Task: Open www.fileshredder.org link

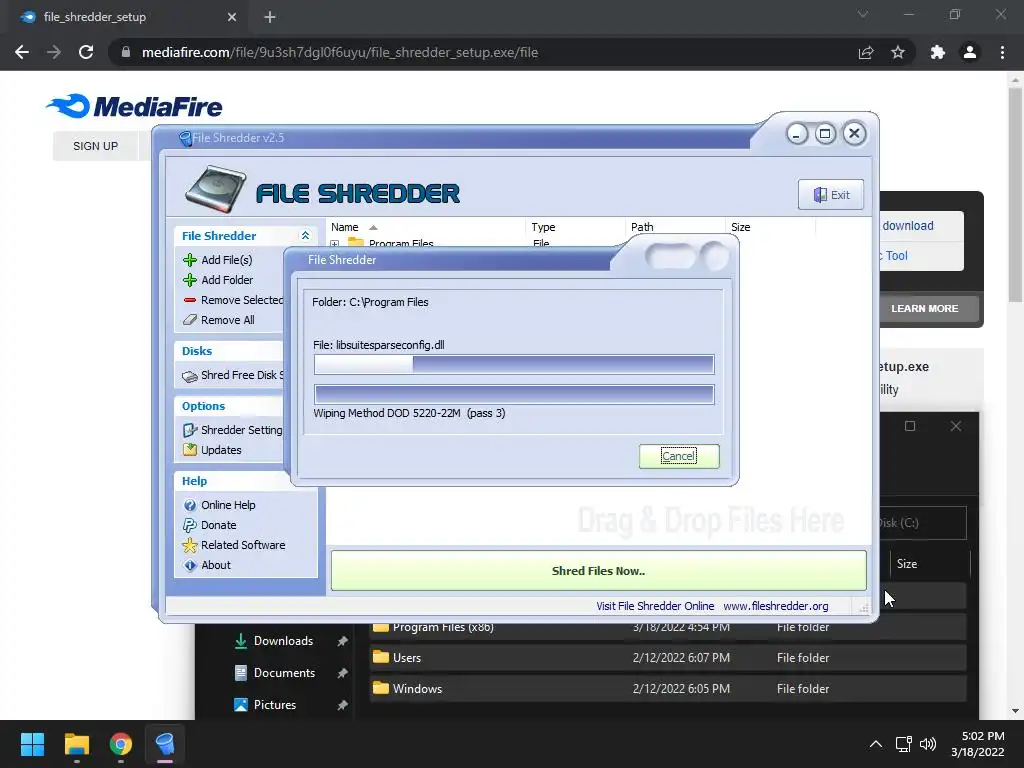Action: click(776, 606)
